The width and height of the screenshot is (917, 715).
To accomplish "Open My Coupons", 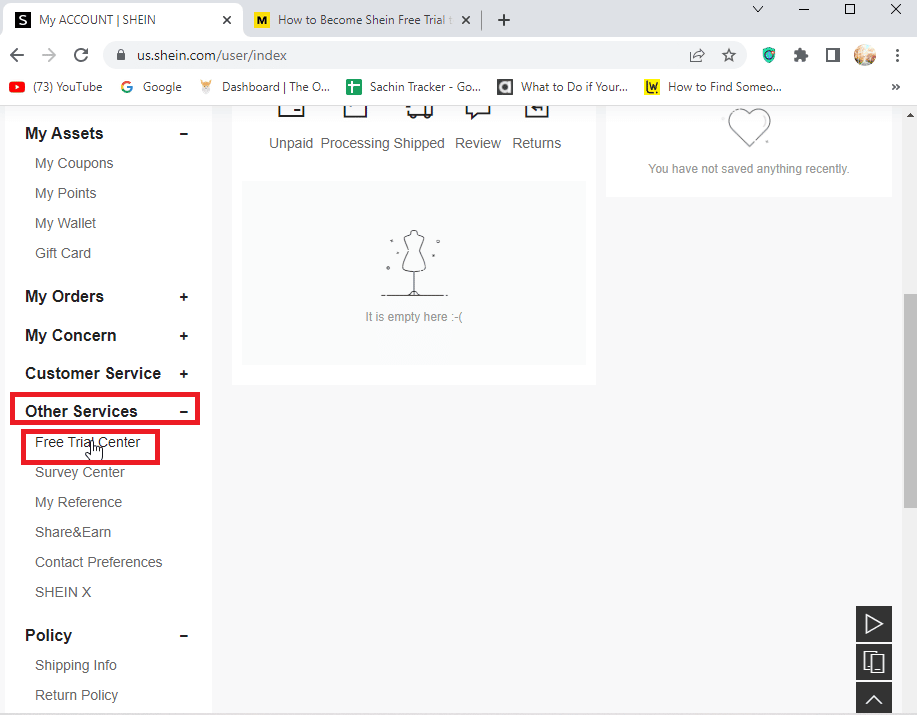I will [x=74, y=163].
